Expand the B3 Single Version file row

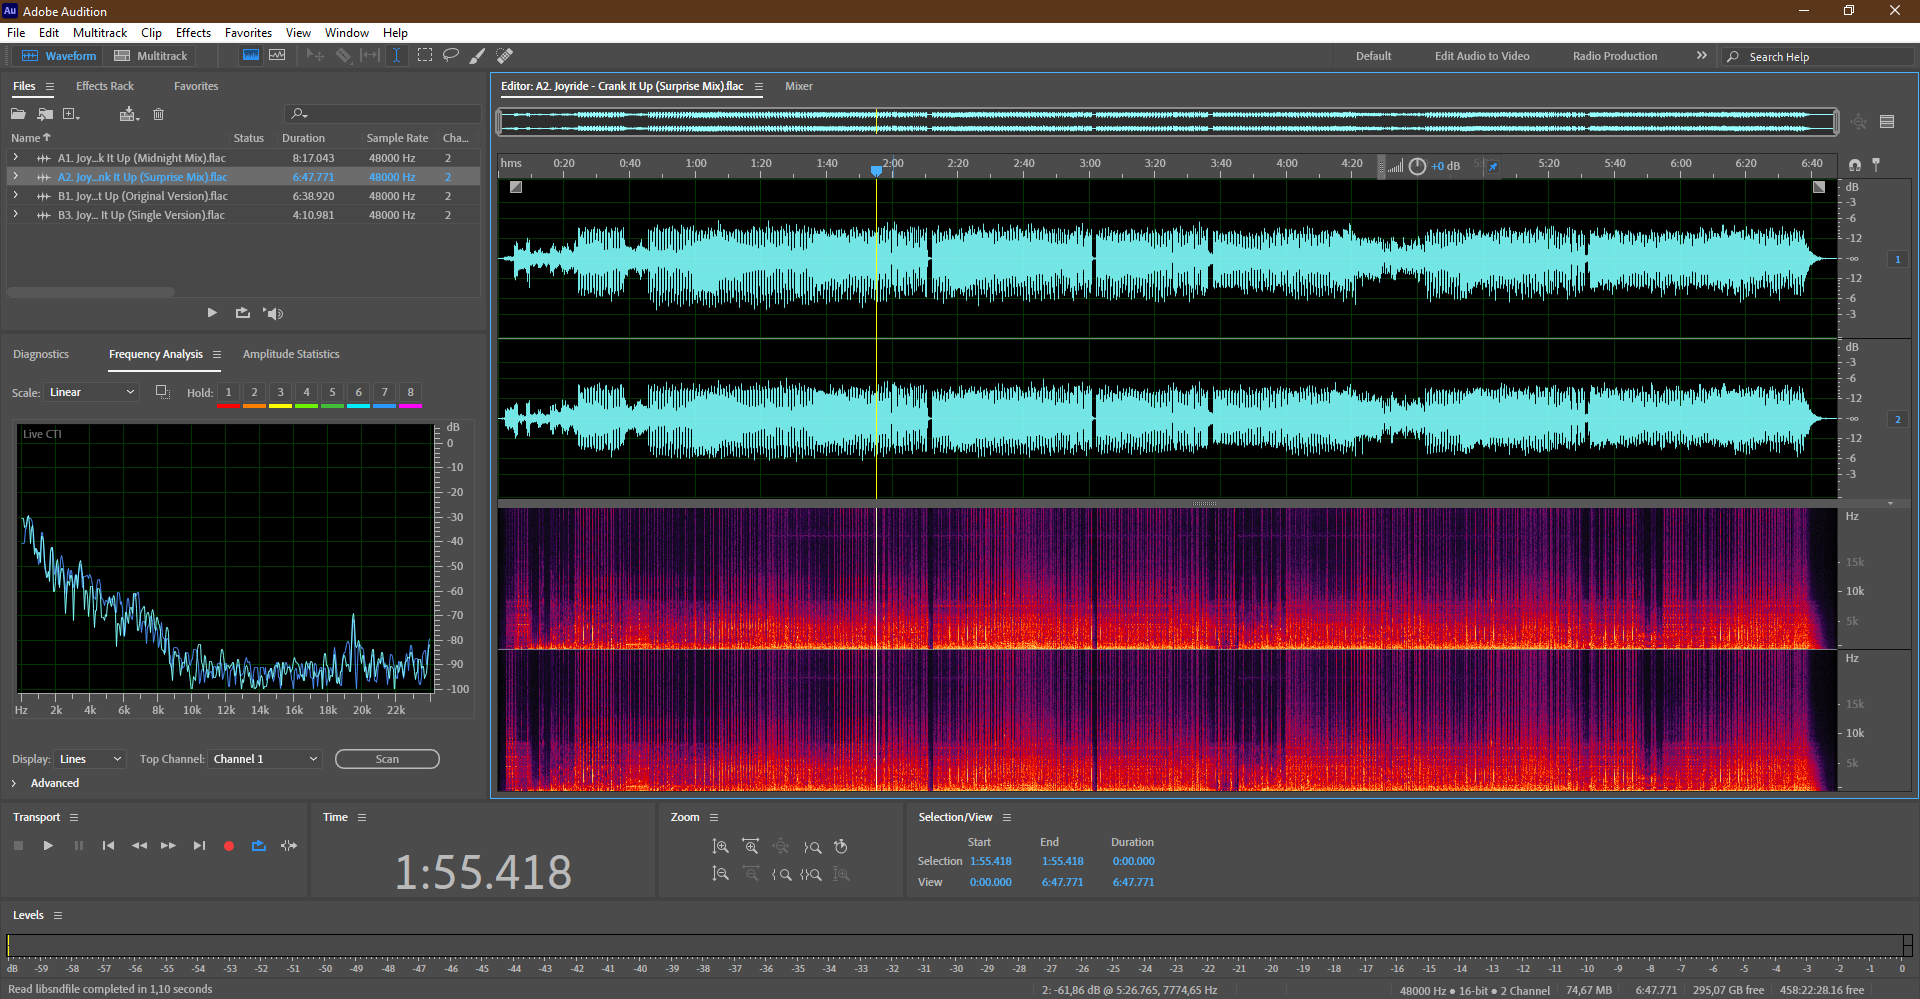pyautogui.click(x=15, y=215)
